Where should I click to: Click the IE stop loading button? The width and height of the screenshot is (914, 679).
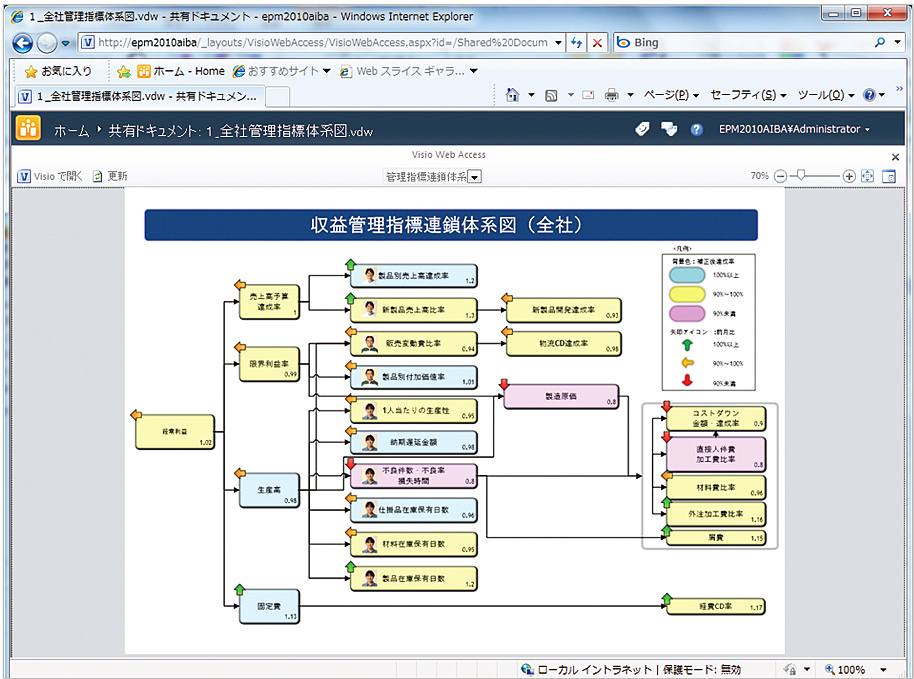(x=597, y=43)
